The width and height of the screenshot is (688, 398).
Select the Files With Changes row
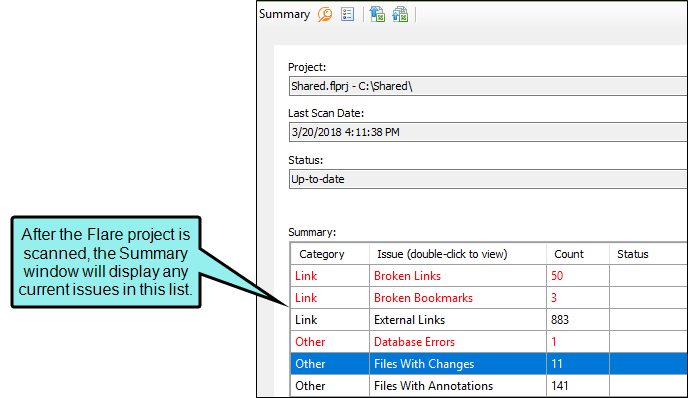point(489,363)
